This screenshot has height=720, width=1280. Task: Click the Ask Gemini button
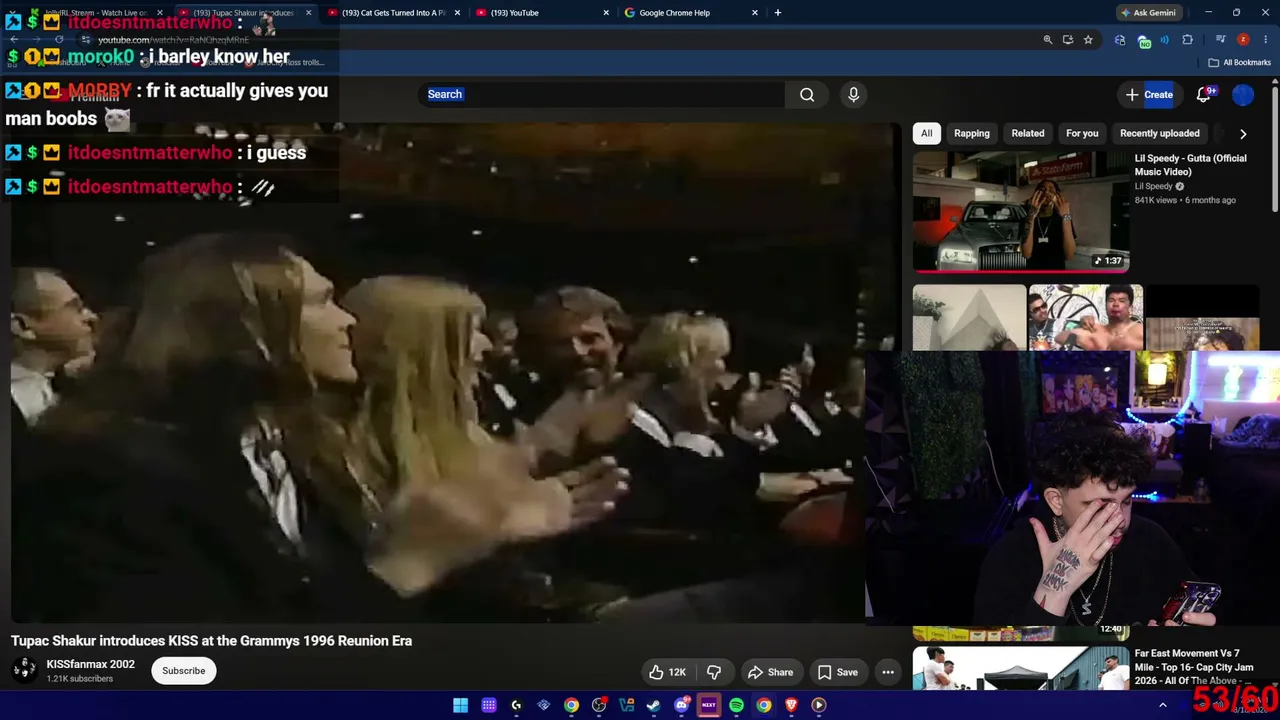[x=1147, y=13]
